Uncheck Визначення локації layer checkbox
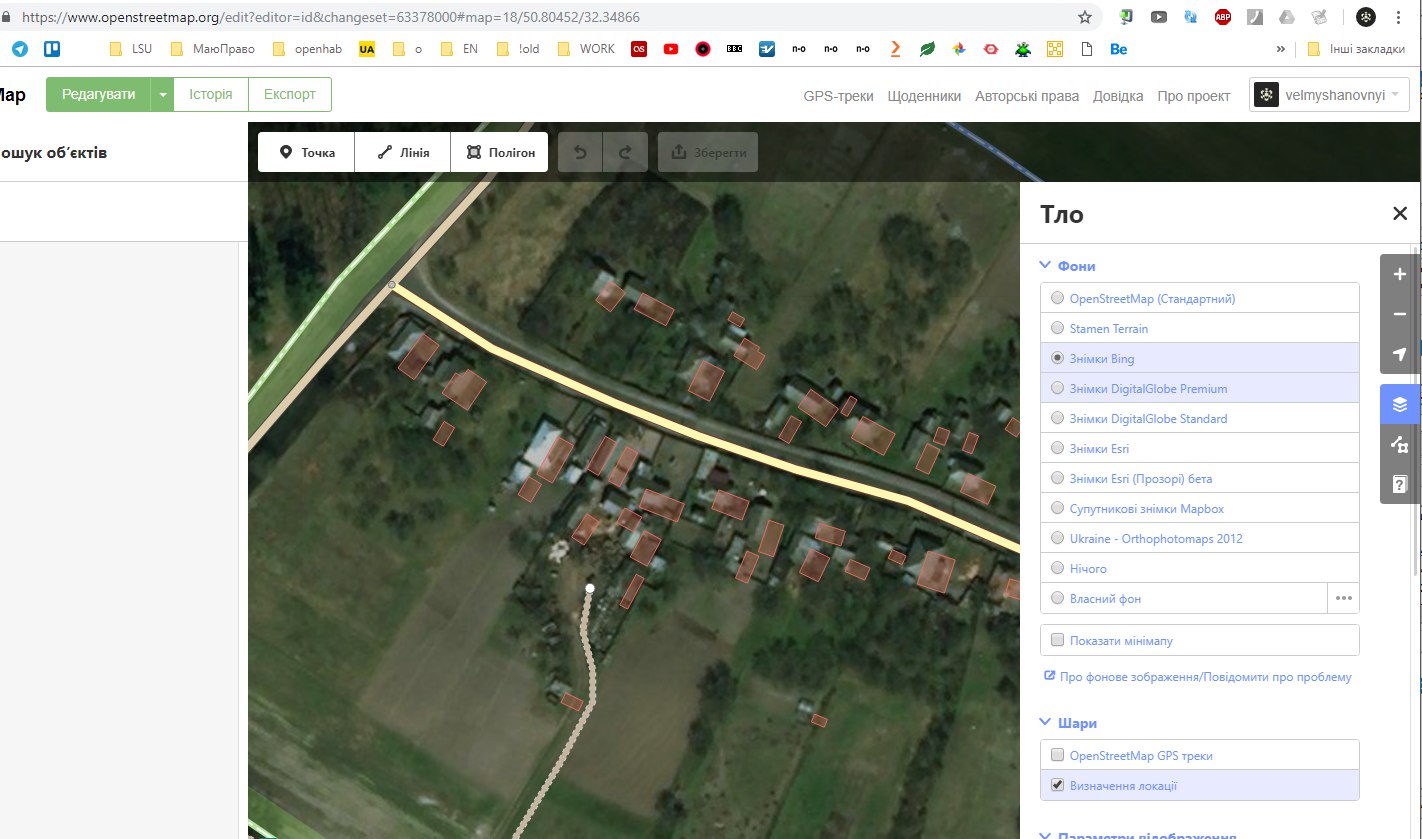 click(x=1057, y=785)
